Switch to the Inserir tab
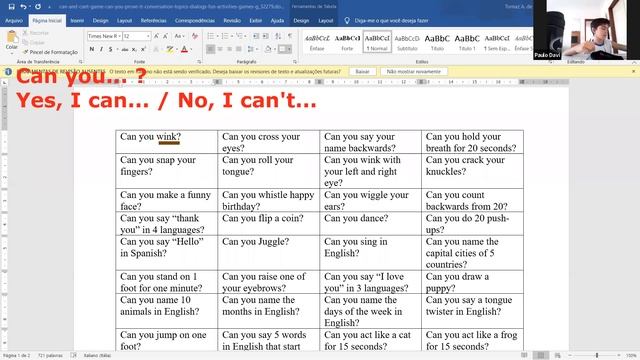Screen dimensions: 640x360 click(x=77, y=20)
